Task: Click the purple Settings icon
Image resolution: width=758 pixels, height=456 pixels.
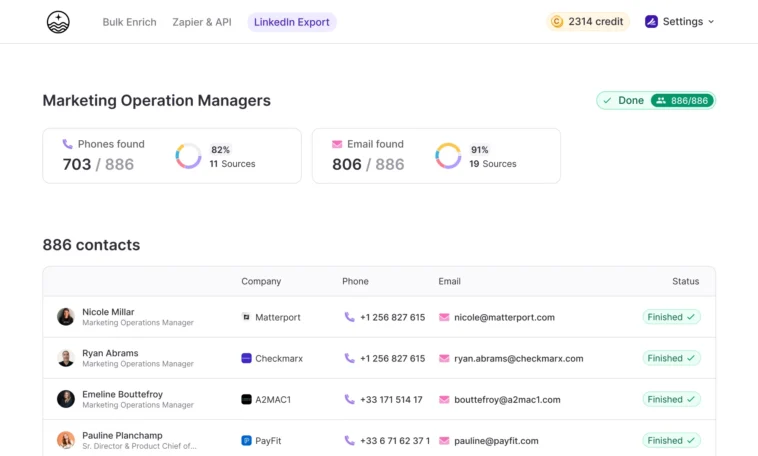Action: tap(651, 22)
